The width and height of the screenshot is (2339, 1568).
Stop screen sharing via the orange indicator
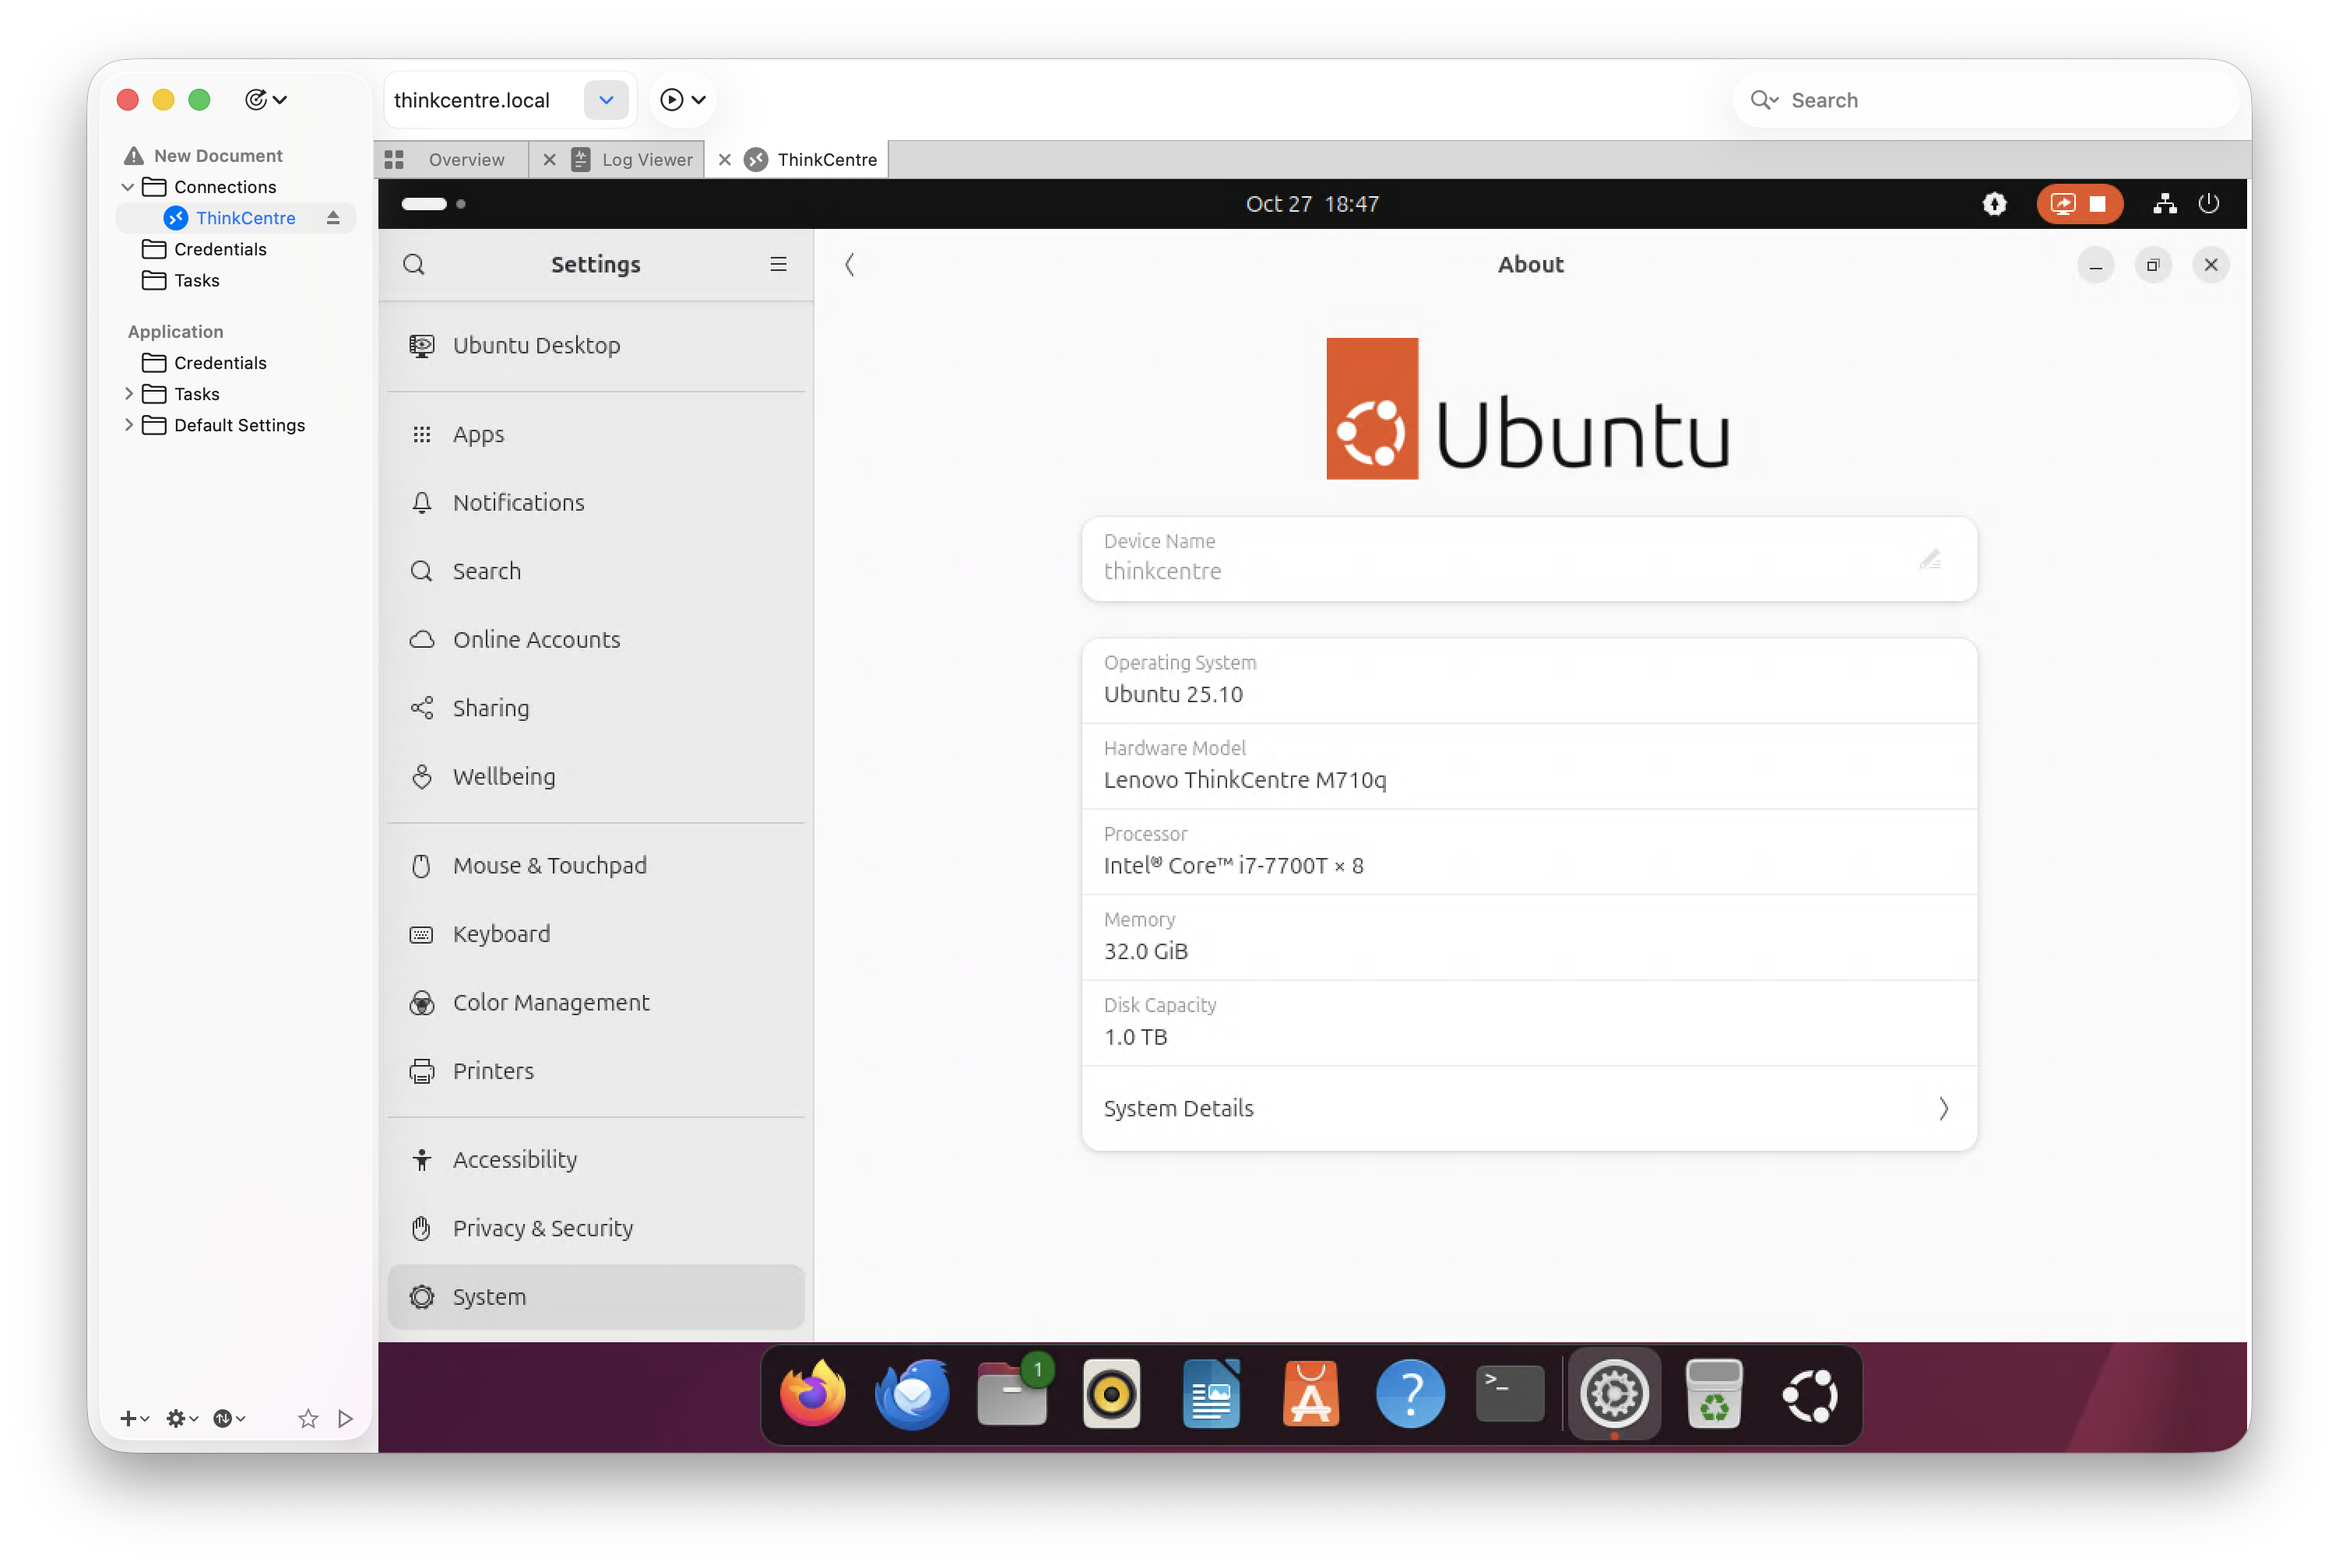click(2097, 203)
